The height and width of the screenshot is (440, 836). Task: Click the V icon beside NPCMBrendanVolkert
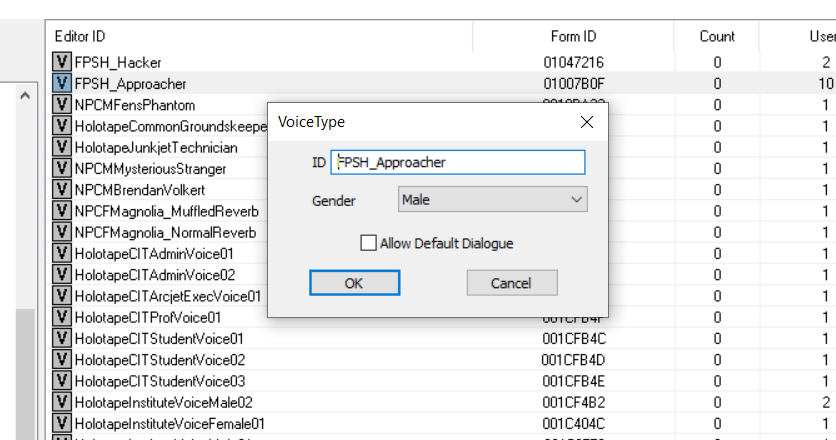point(62,190)
